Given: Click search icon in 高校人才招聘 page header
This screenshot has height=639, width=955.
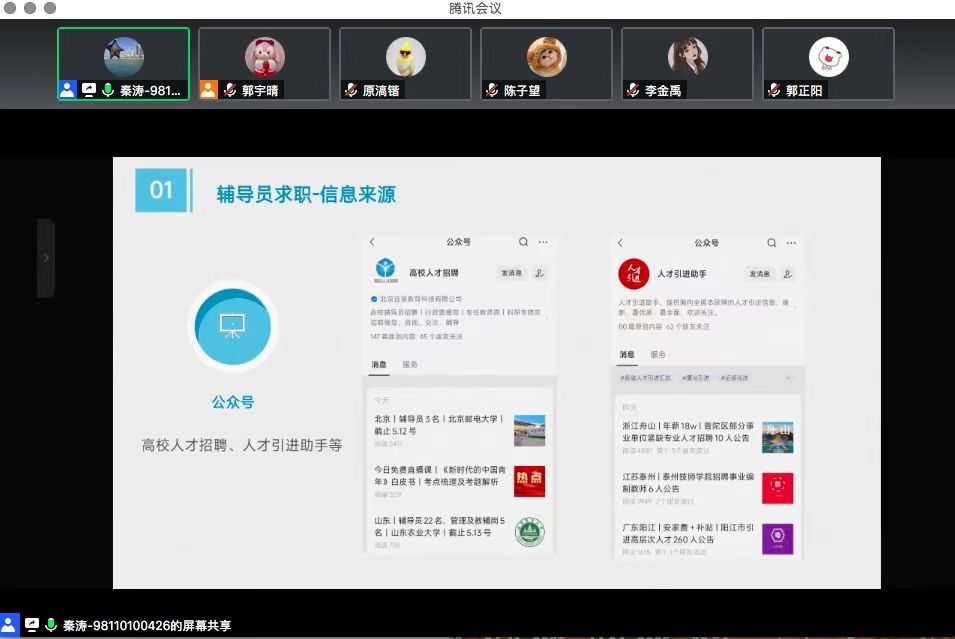Looking at the screenshot, I should [x=523, y=242].
